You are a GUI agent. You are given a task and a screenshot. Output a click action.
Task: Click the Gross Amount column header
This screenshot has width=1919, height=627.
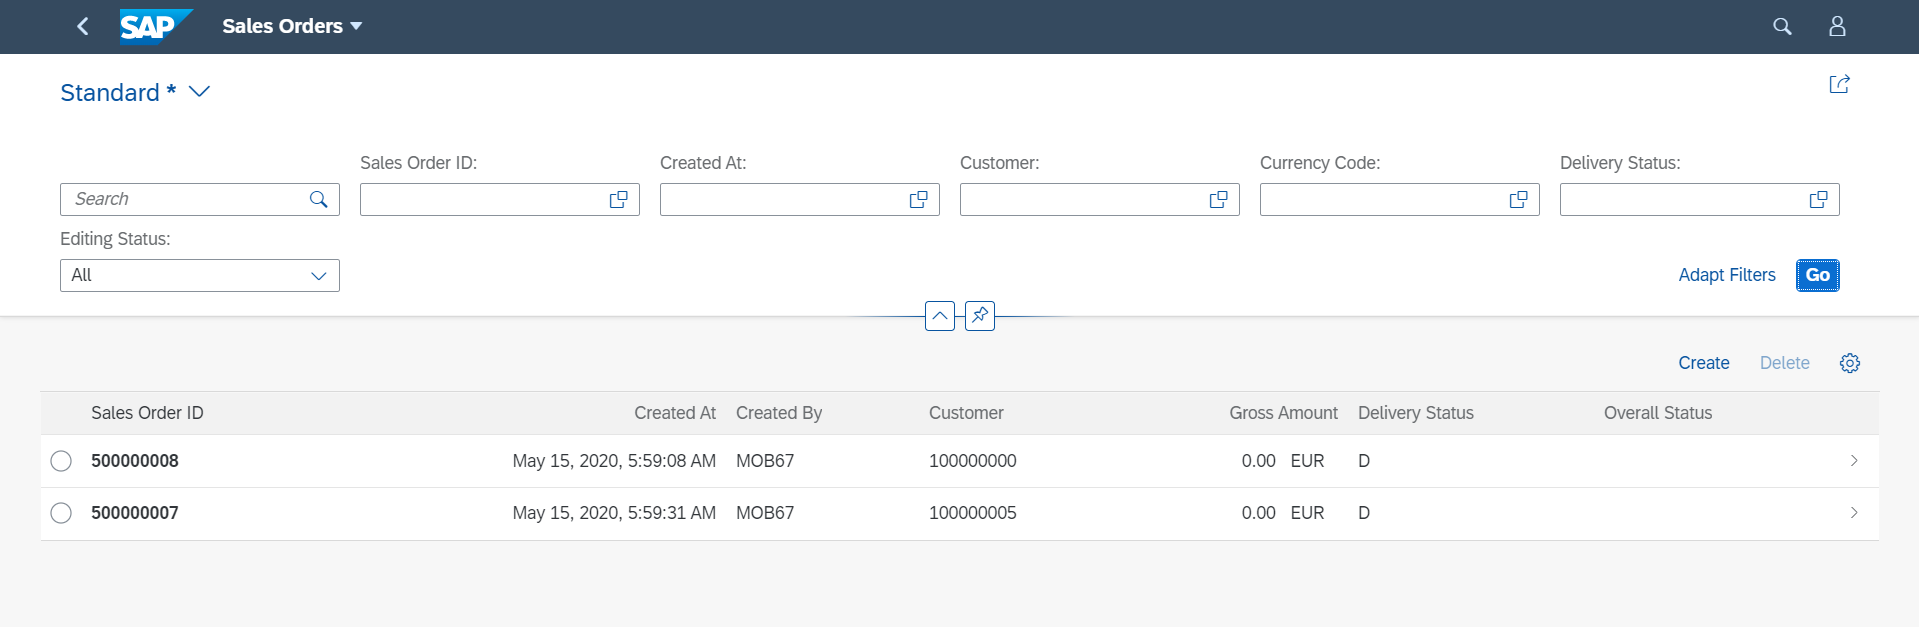tap(1283, 413)
